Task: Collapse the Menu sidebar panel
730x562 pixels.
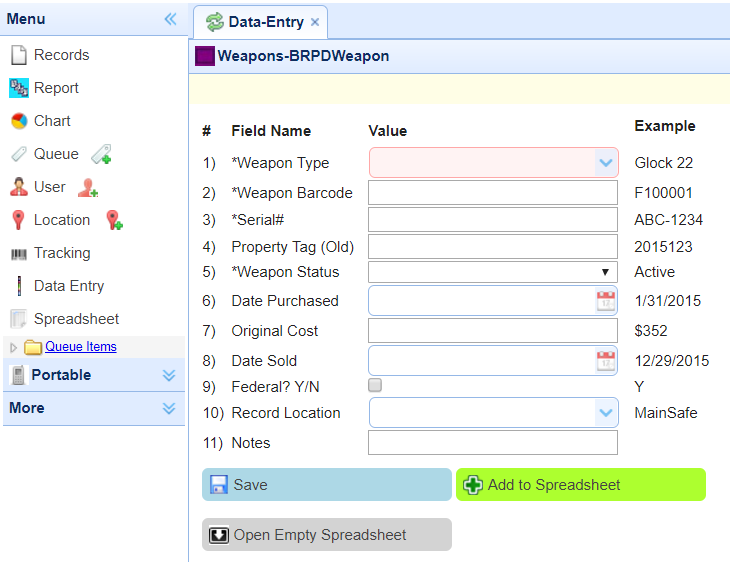Action: point(170,19)
